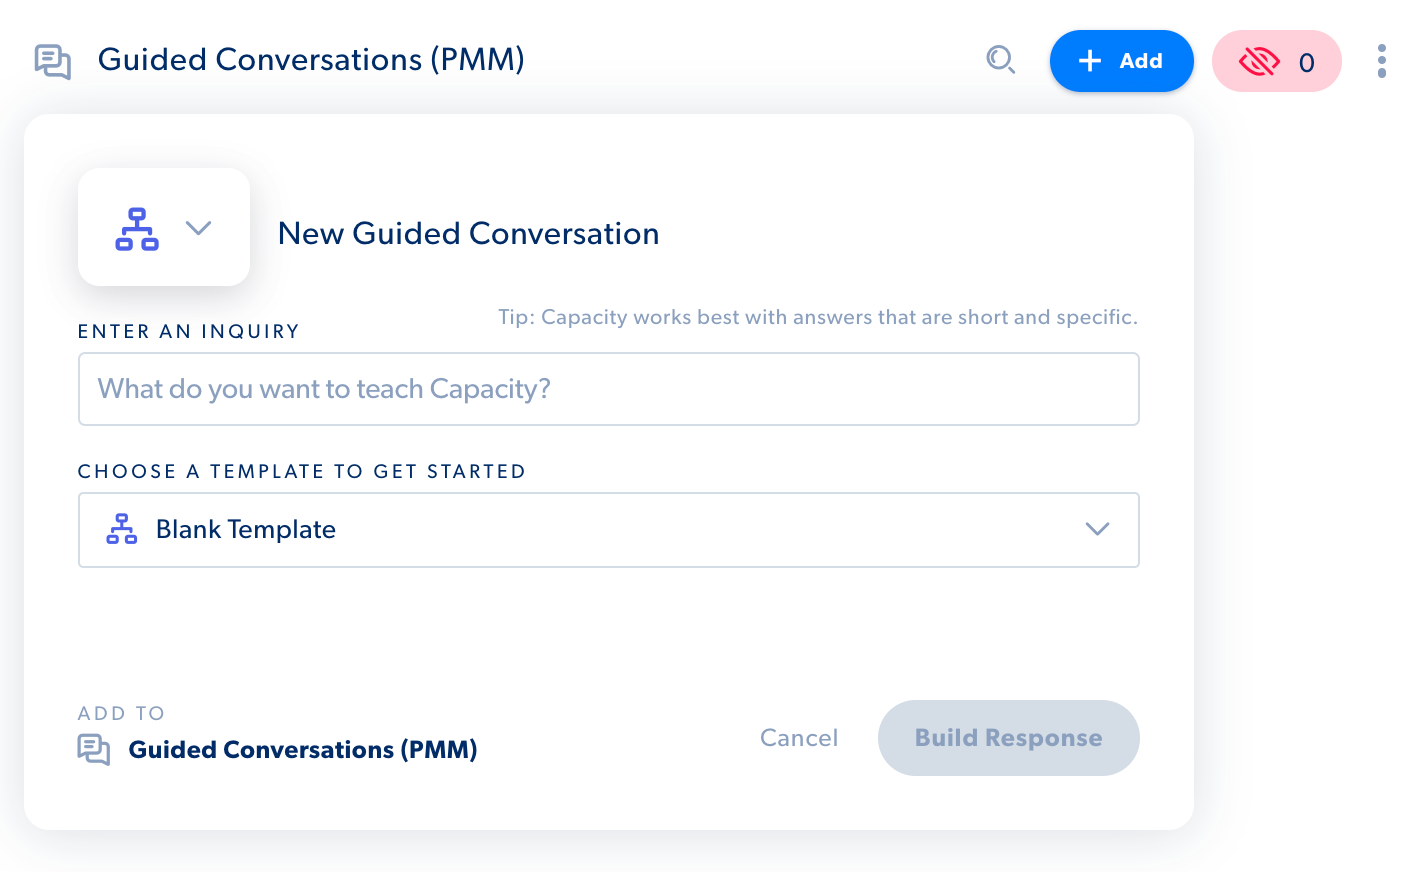Image resolution: width=1414 pixels, height=872 pixels.
Task: Click the crossed-out eye hidden items icon
Action: click(x=1259, y=62)
